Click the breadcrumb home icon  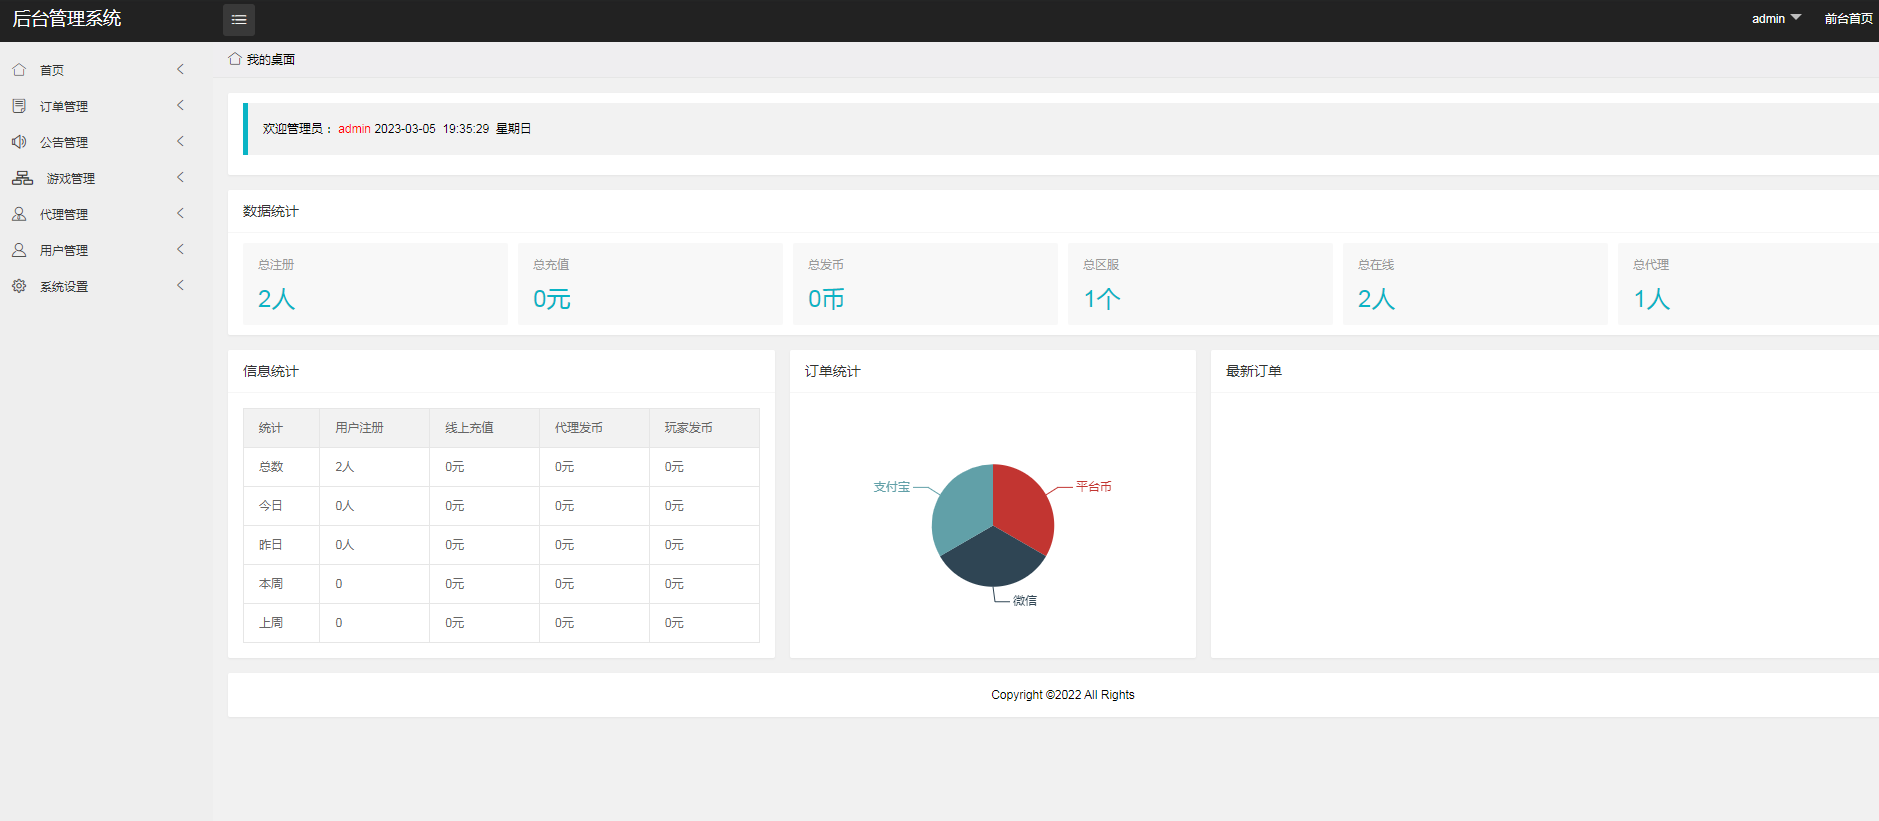[x=235, y=59]
